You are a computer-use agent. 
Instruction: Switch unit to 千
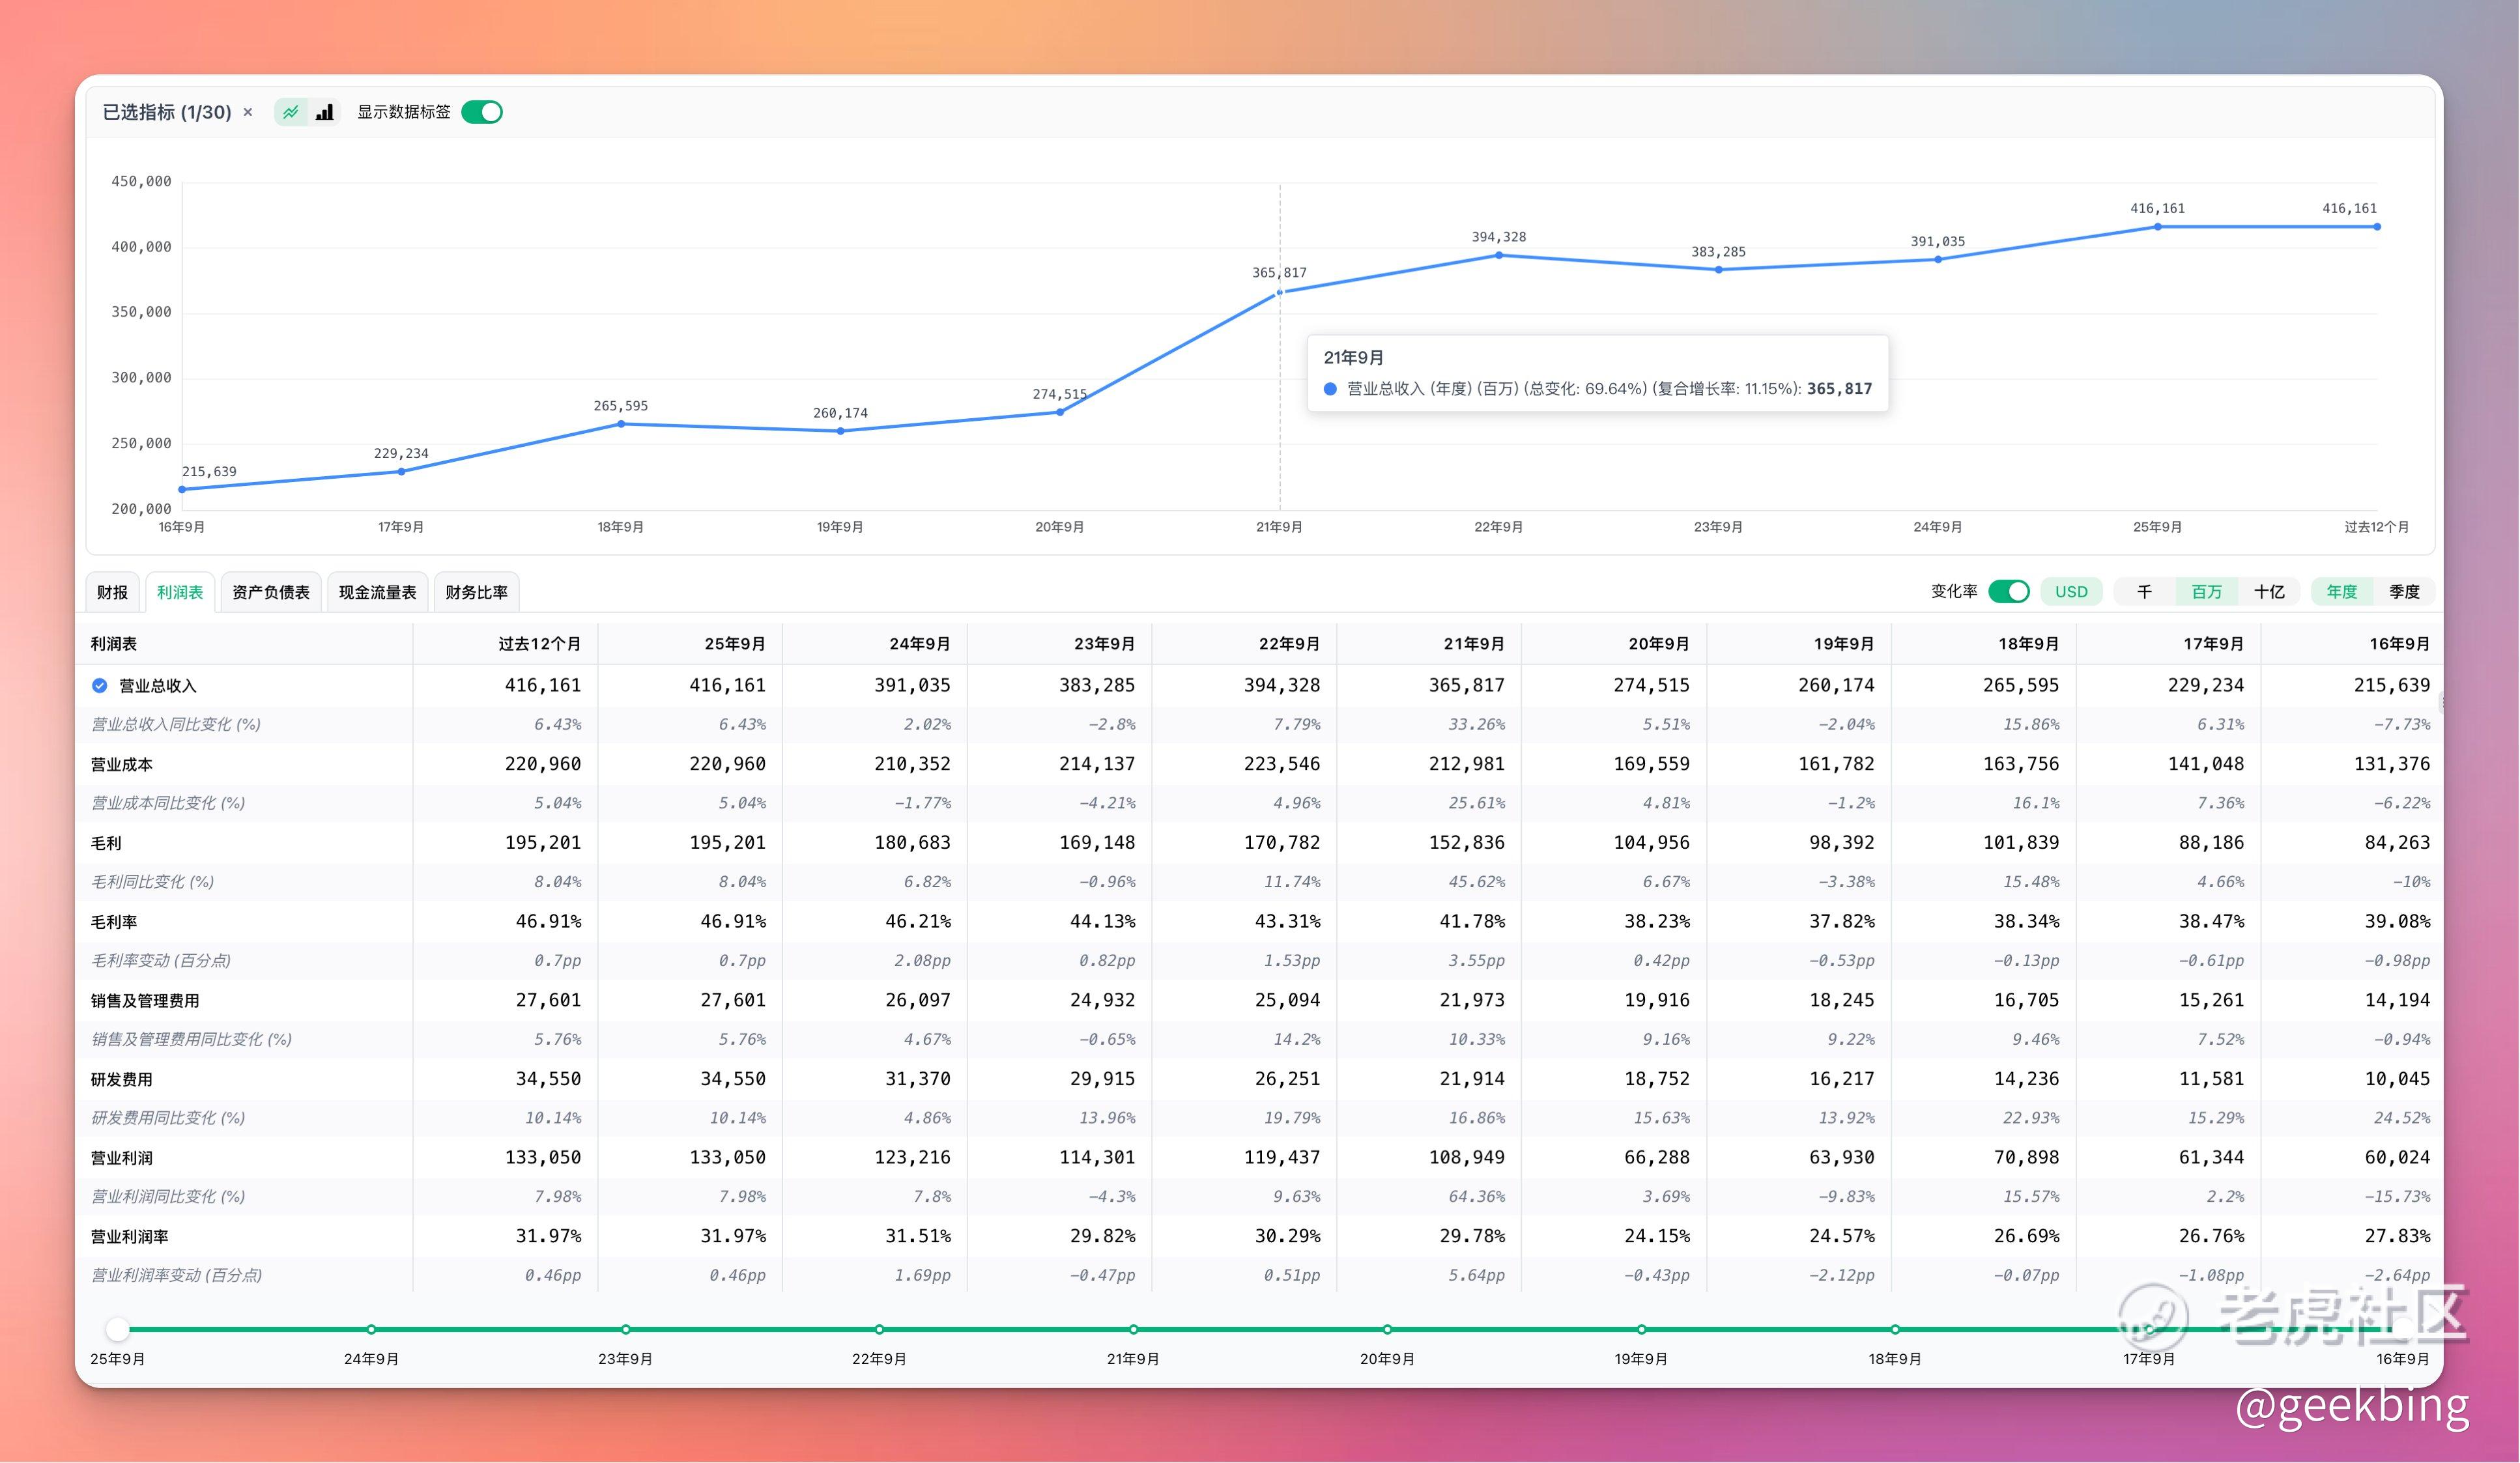pos(2144,591)
